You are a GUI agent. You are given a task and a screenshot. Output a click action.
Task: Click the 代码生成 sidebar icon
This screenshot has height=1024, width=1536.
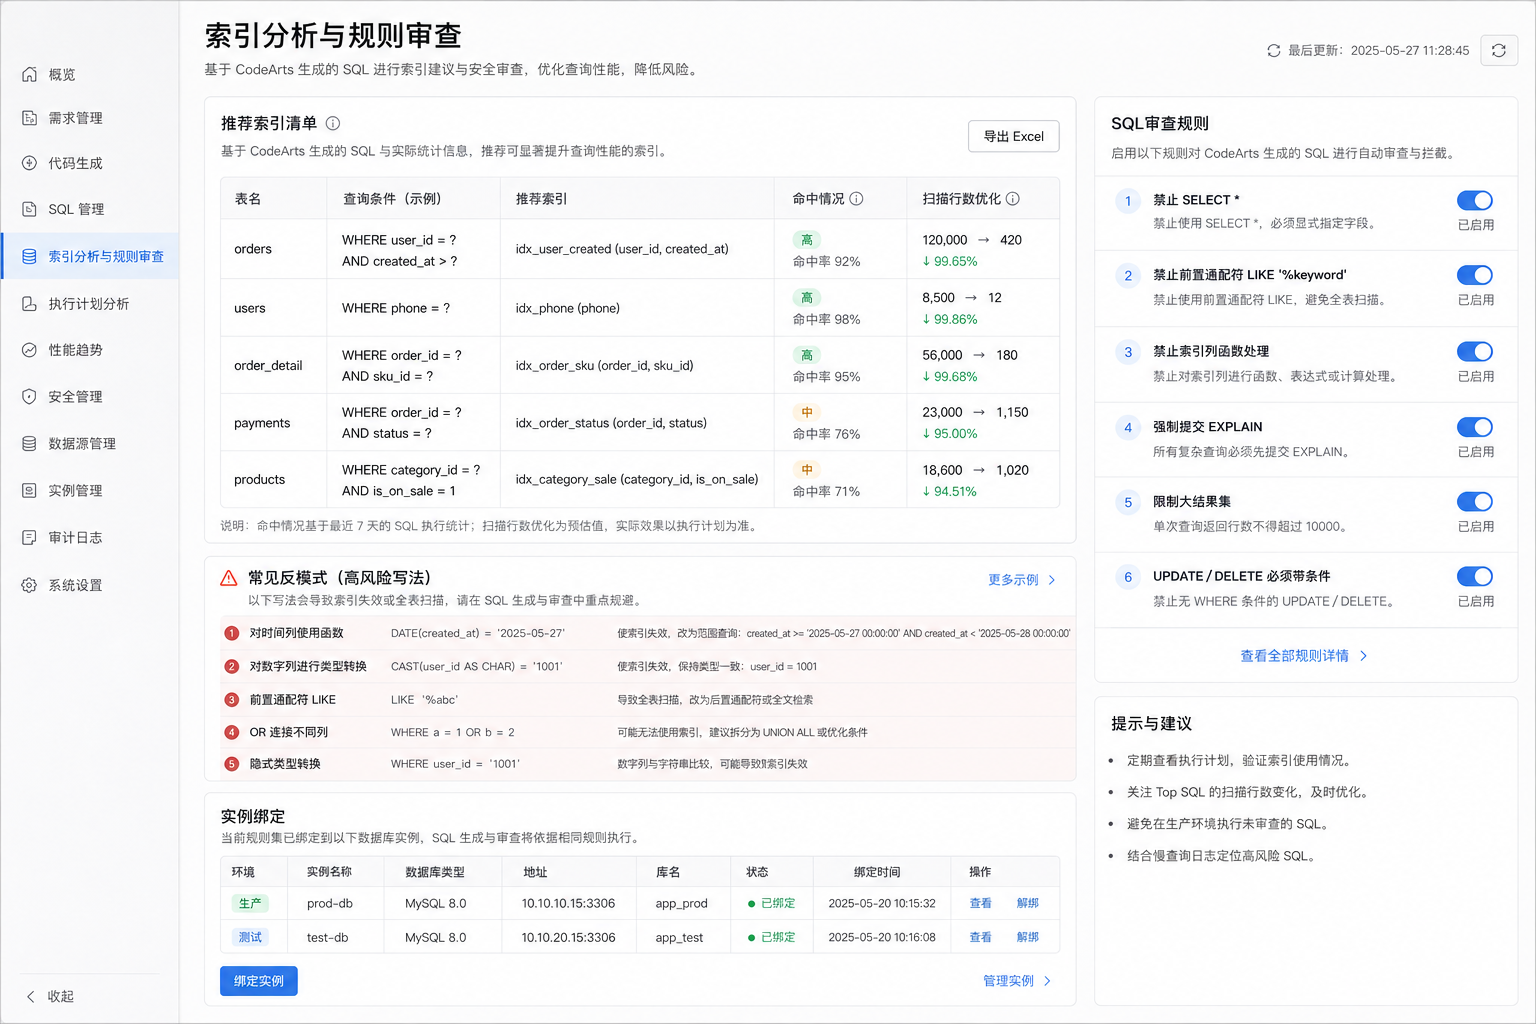[30, 163]
